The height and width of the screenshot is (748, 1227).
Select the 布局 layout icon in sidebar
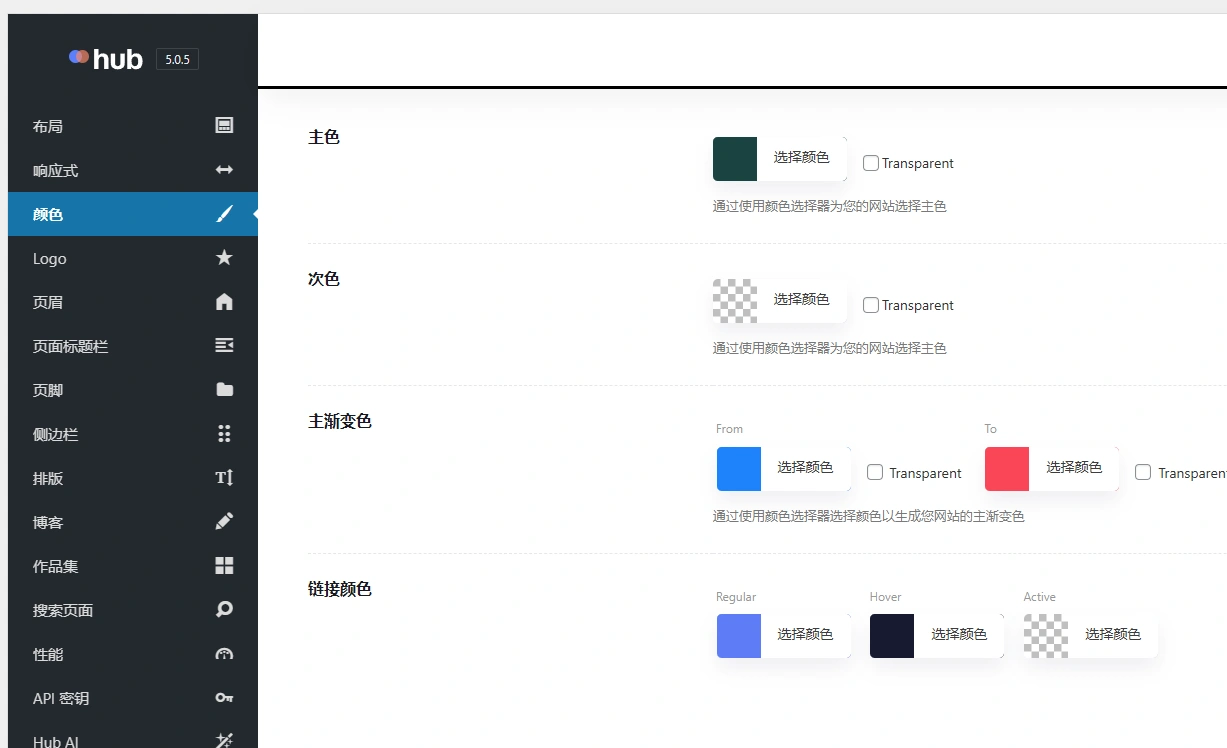coord(222,125)
